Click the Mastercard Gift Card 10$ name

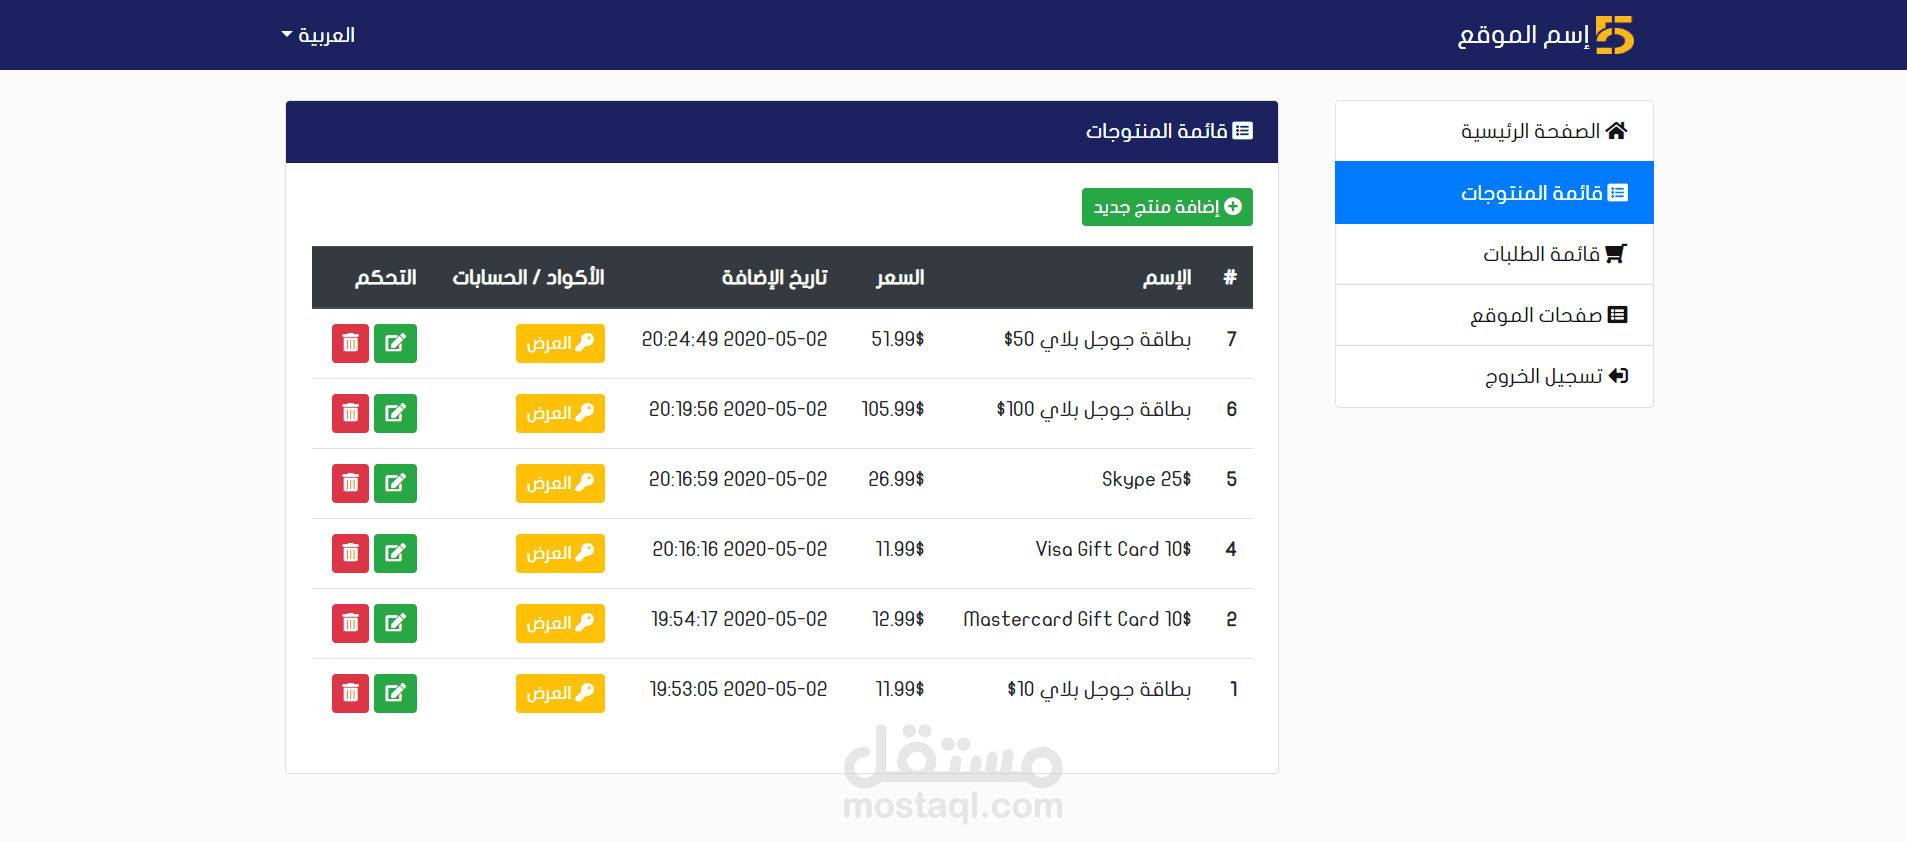tap(1078, 619)
